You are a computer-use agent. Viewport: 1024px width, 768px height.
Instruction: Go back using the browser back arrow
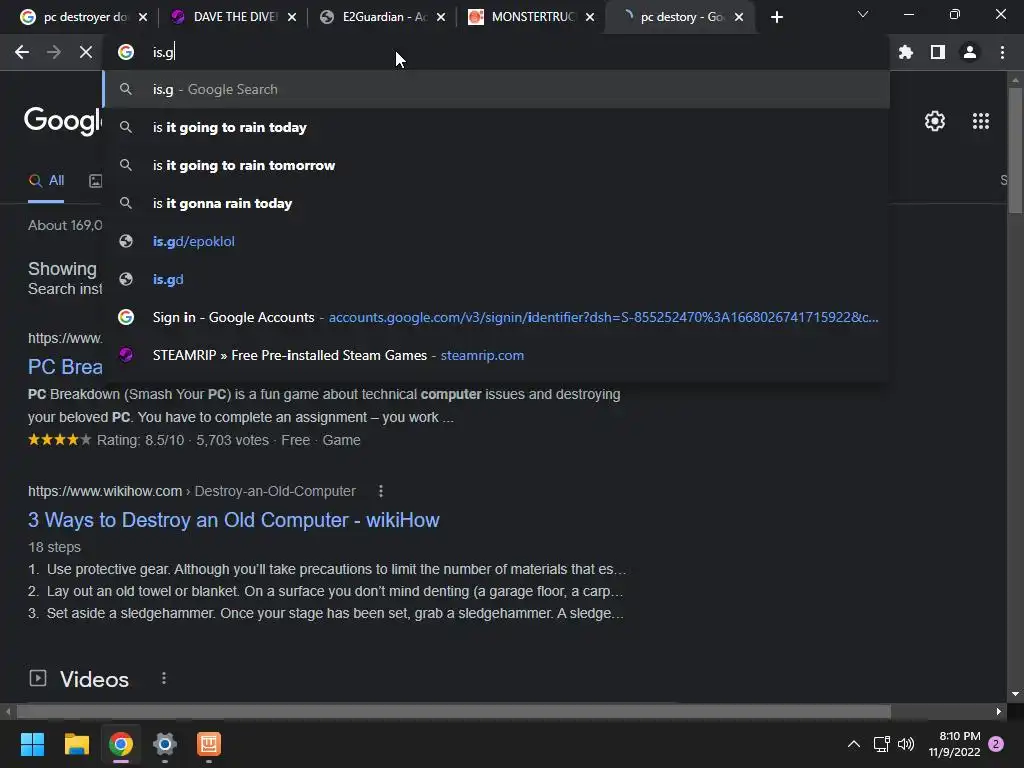[x=22, y=52]
